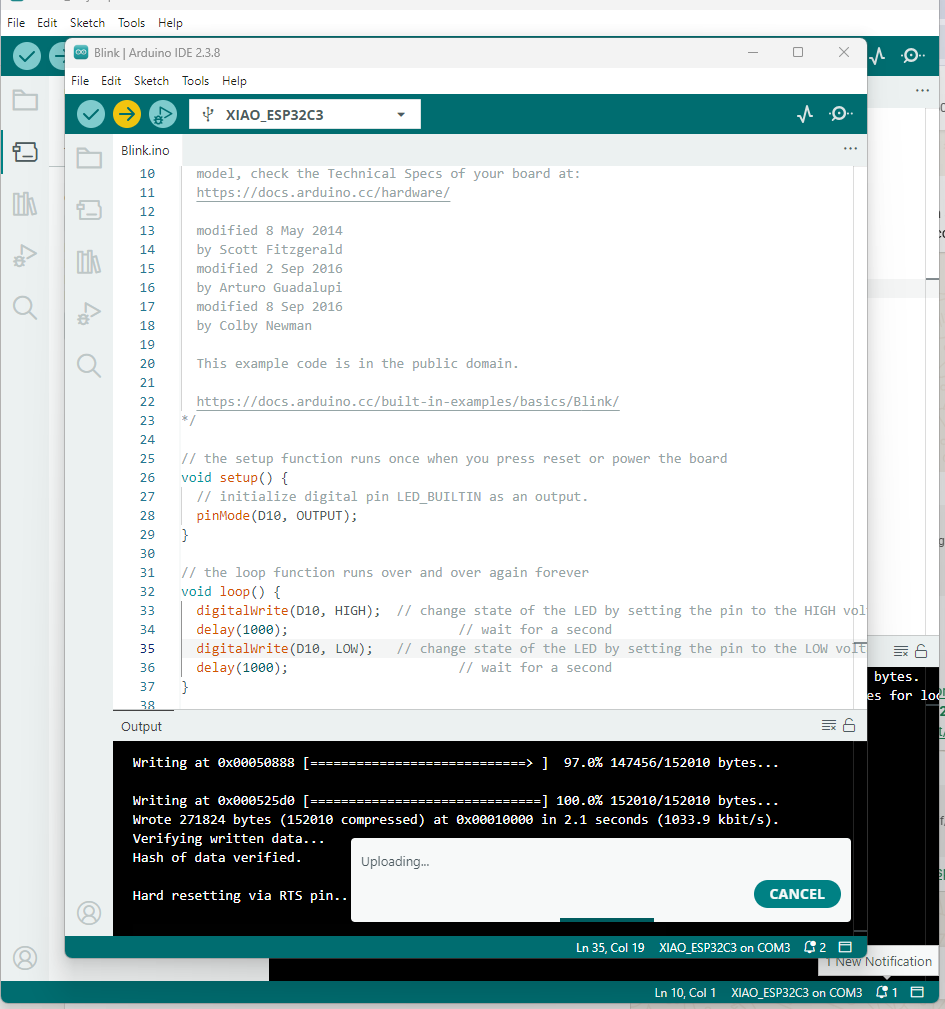Click the Output panel title
Screen dimensions: 945x1009
click(x=142, y=727)
